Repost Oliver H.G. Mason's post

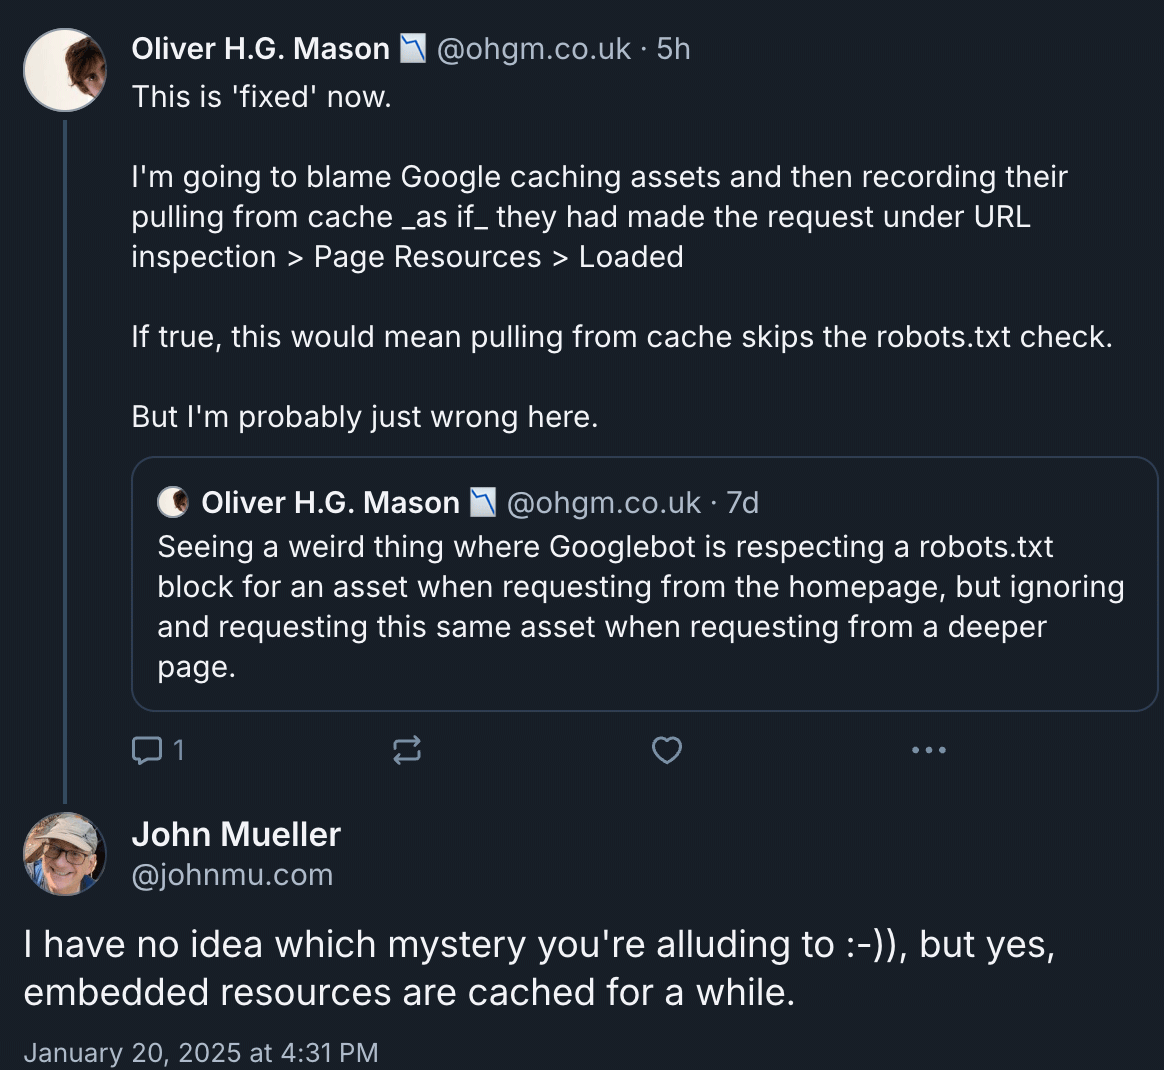pos(406,750)
